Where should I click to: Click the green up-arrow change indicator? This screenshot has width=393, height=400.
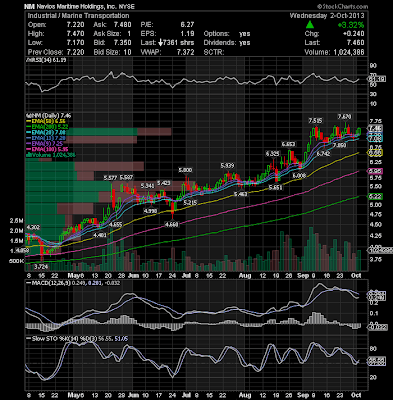tap(310, 24)
